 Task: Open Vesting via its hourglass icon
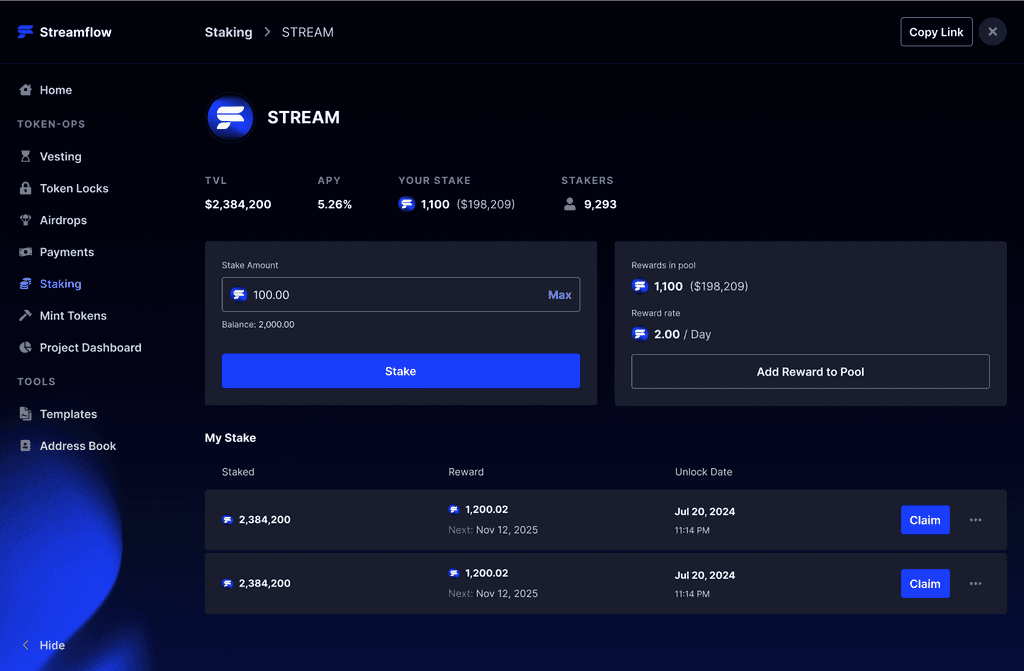(25, 156)
